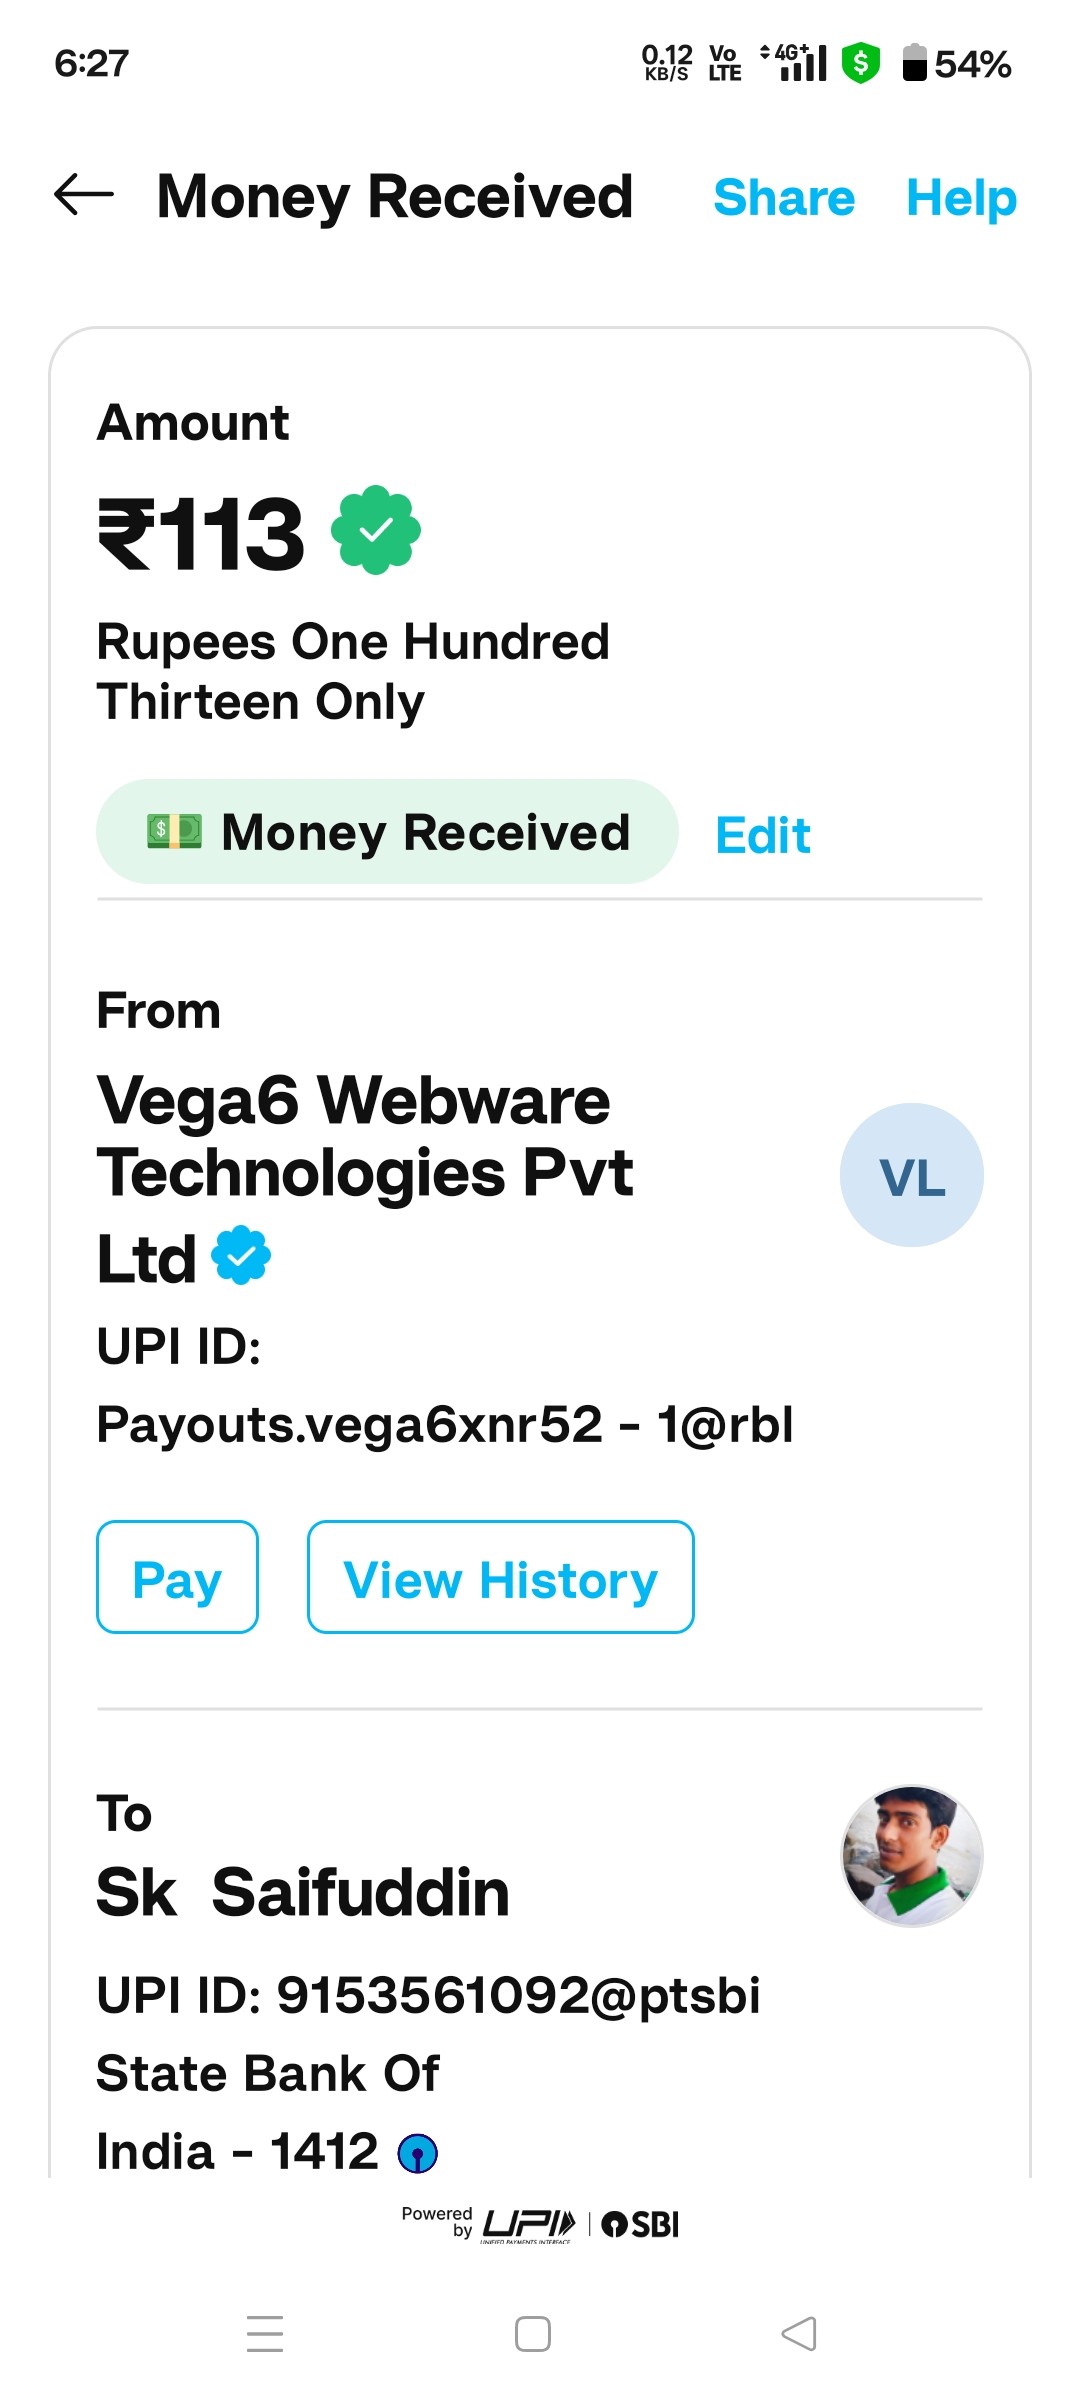Image resolution: width=1080 pixels, height=2400 pixels.
Task: Tap the blue verified badge next to Ltd
Action: tap(241, 1255)
